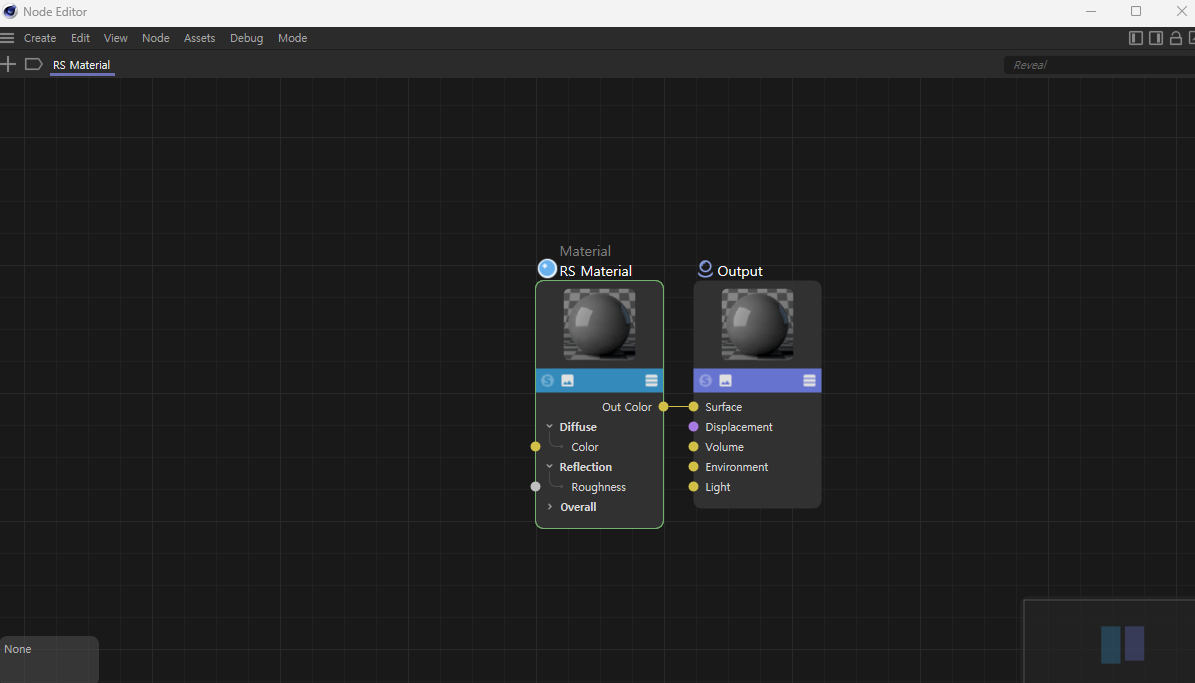
Task: Collapse the Diffuse group
Action: click(549, 427)
